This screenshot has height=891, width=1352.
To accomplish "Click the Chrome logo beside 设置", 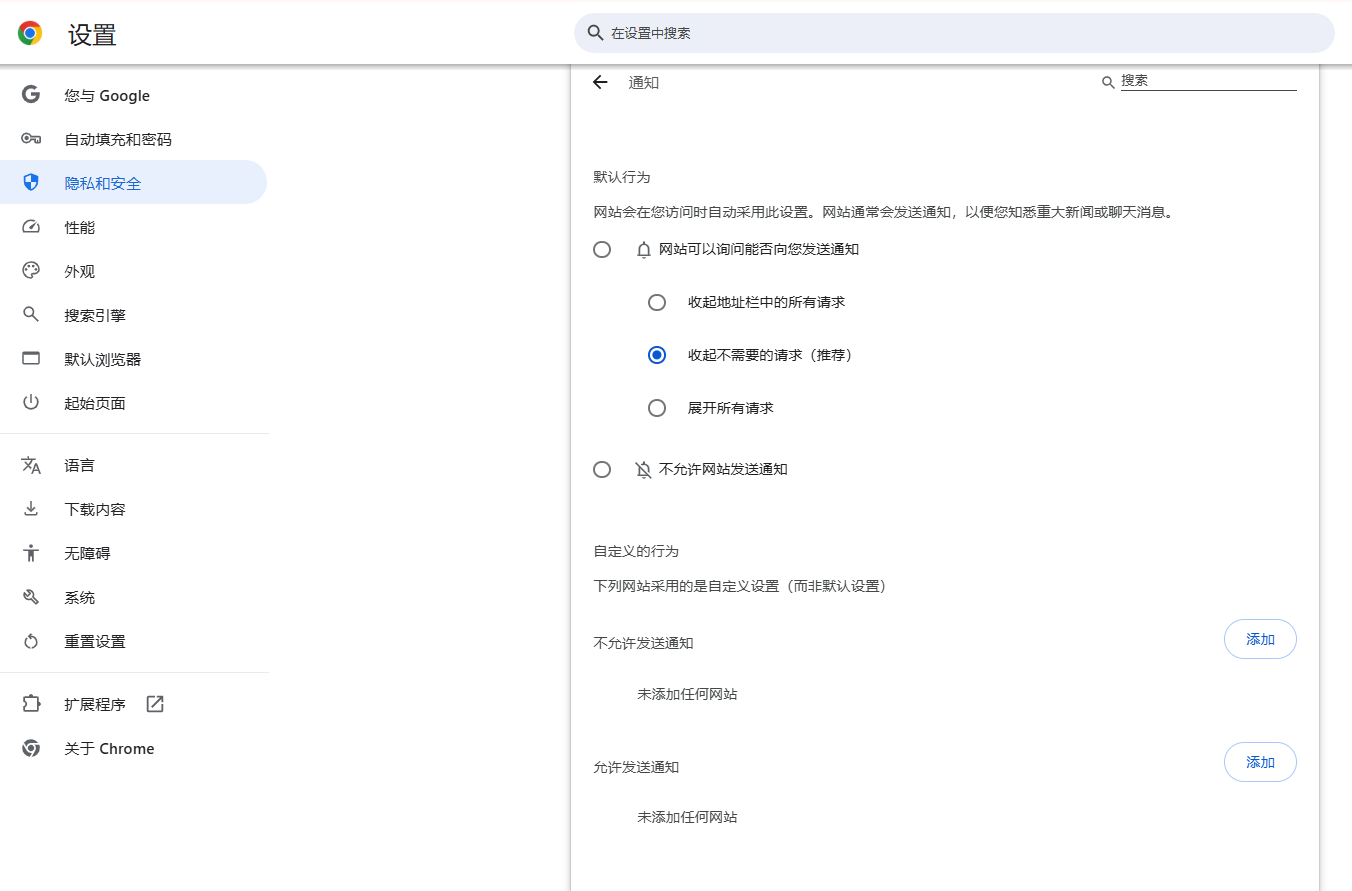I will [31, 34].
